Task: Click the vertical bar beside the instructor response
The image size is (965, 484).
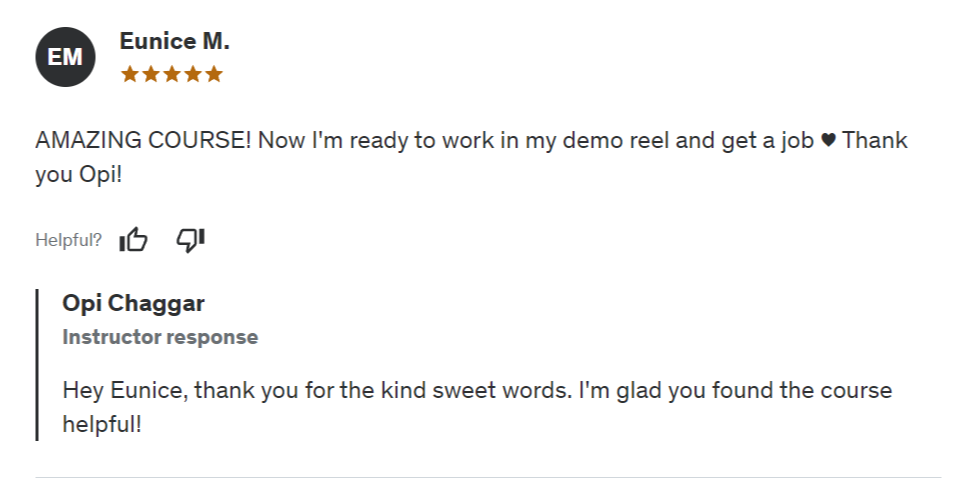Action: pyautogui.click(x=37, y=364)
